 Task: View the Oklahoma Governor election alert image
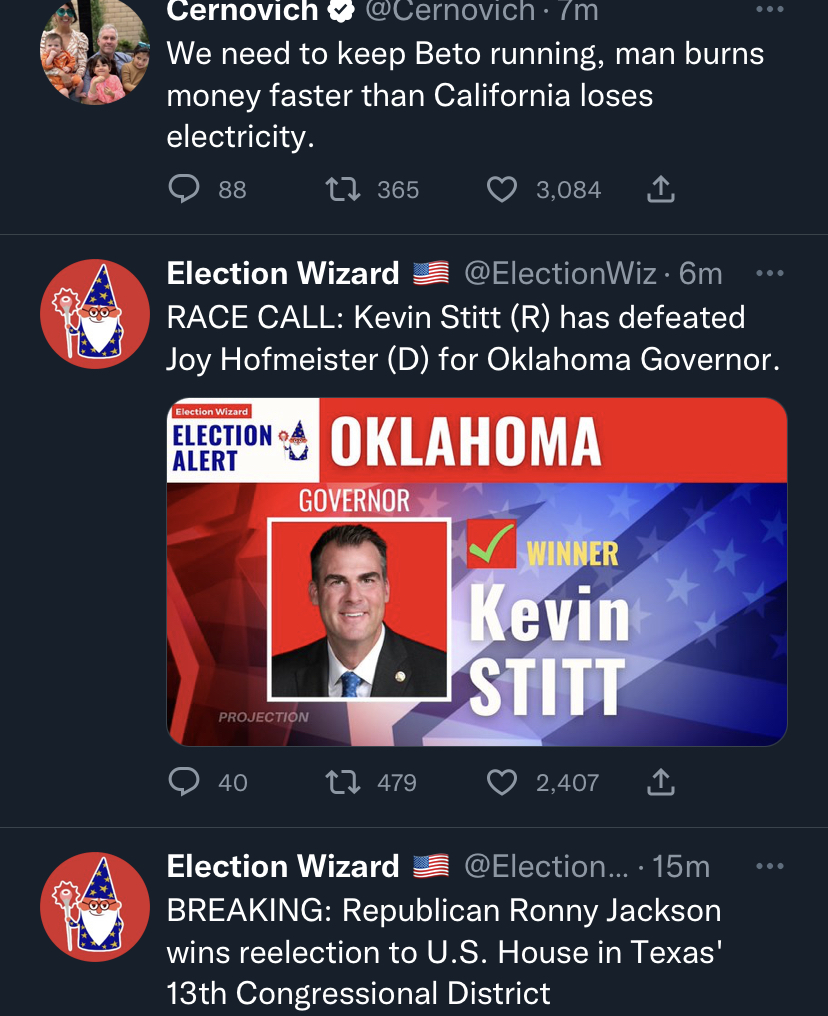coord(477,572)
